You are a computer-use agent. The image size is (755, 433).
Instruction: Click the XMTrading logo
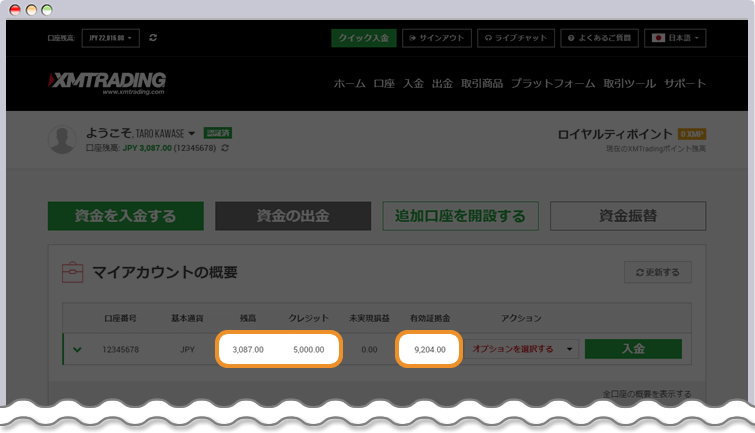point(107,82)
